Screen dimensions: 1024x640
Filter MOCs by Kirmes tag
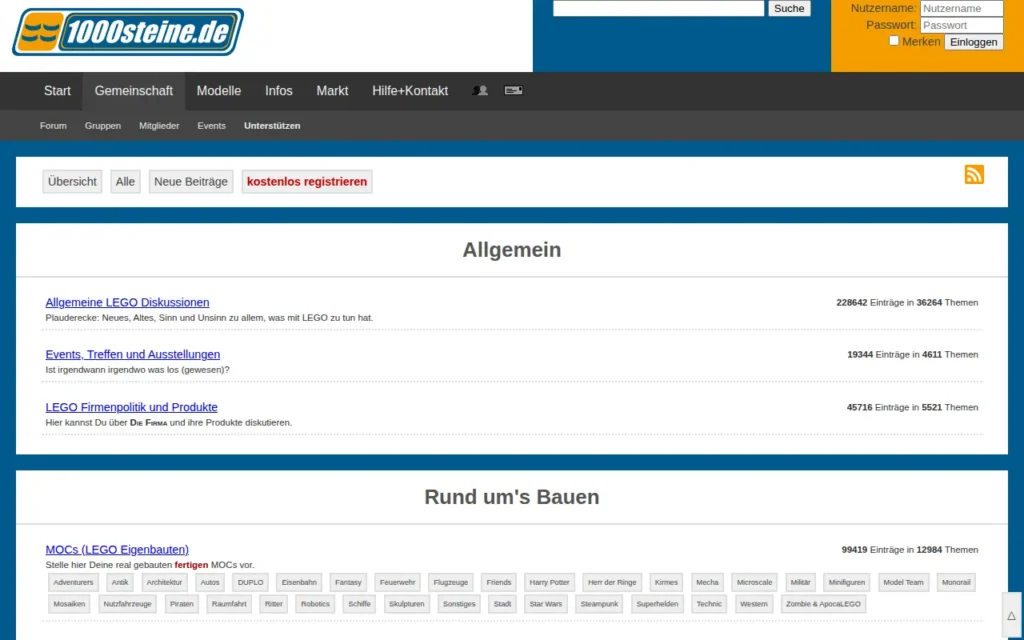coord(666,583)
